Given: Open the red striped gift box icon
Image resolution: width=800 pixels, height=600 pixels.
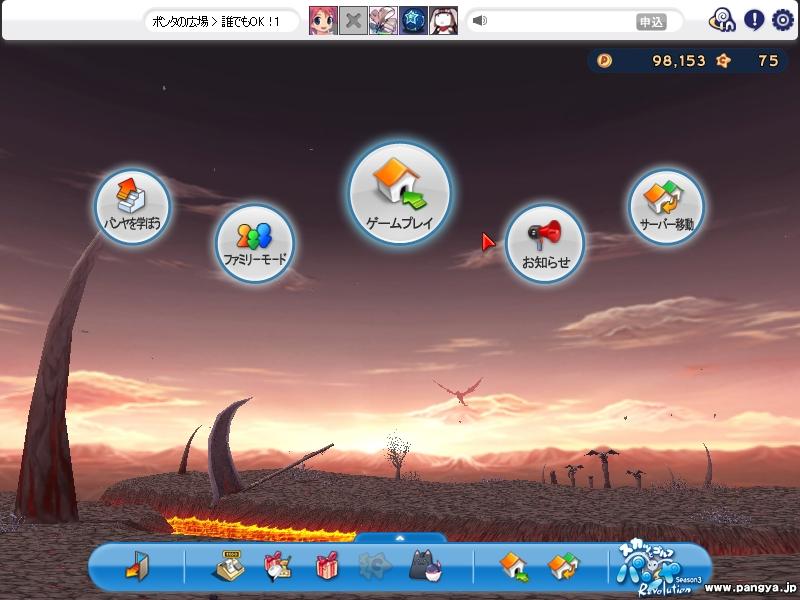Looking at the screenshot, I should (327, 565).
